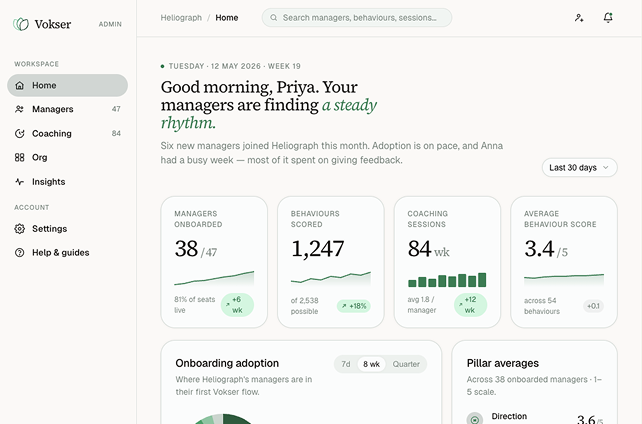Open Help & guides

pos(67,253)
